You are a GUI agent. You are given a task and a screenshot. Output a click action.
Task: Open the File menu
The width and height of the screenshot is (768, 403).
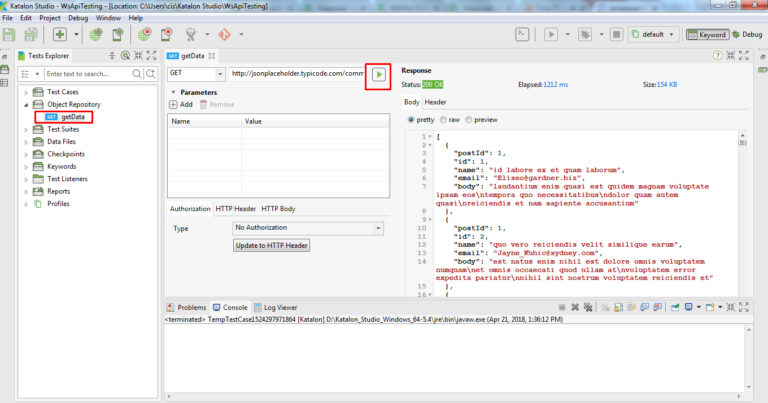7,18
